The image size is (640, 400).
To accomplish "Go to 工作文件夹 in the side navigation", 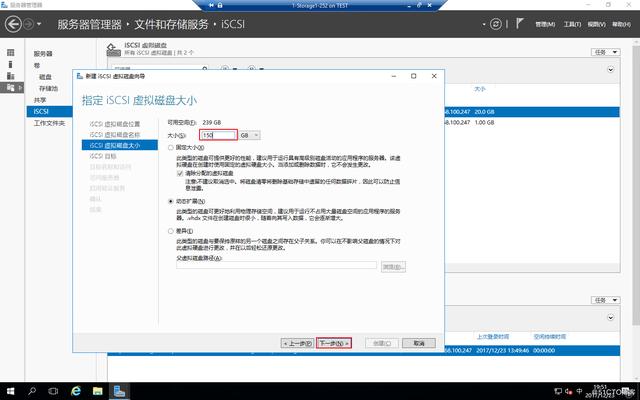I will [x=49, y=123].
